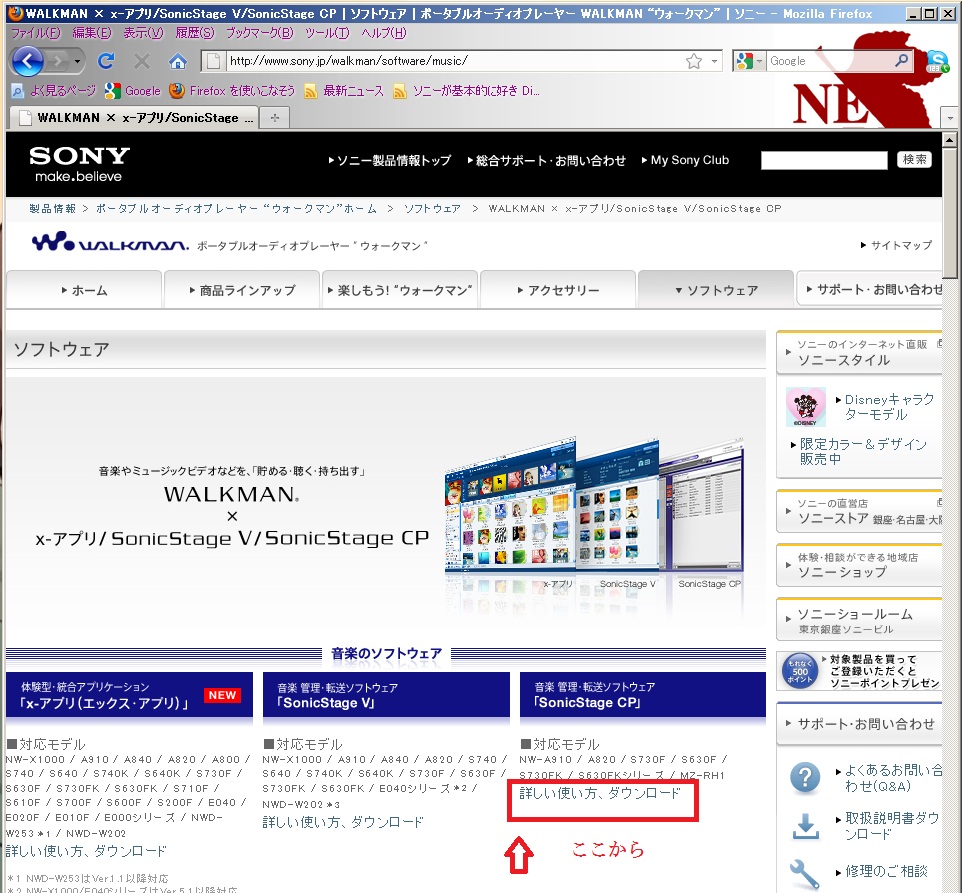Select the 商品ラインアップ navigation tab

coord(242,289)
